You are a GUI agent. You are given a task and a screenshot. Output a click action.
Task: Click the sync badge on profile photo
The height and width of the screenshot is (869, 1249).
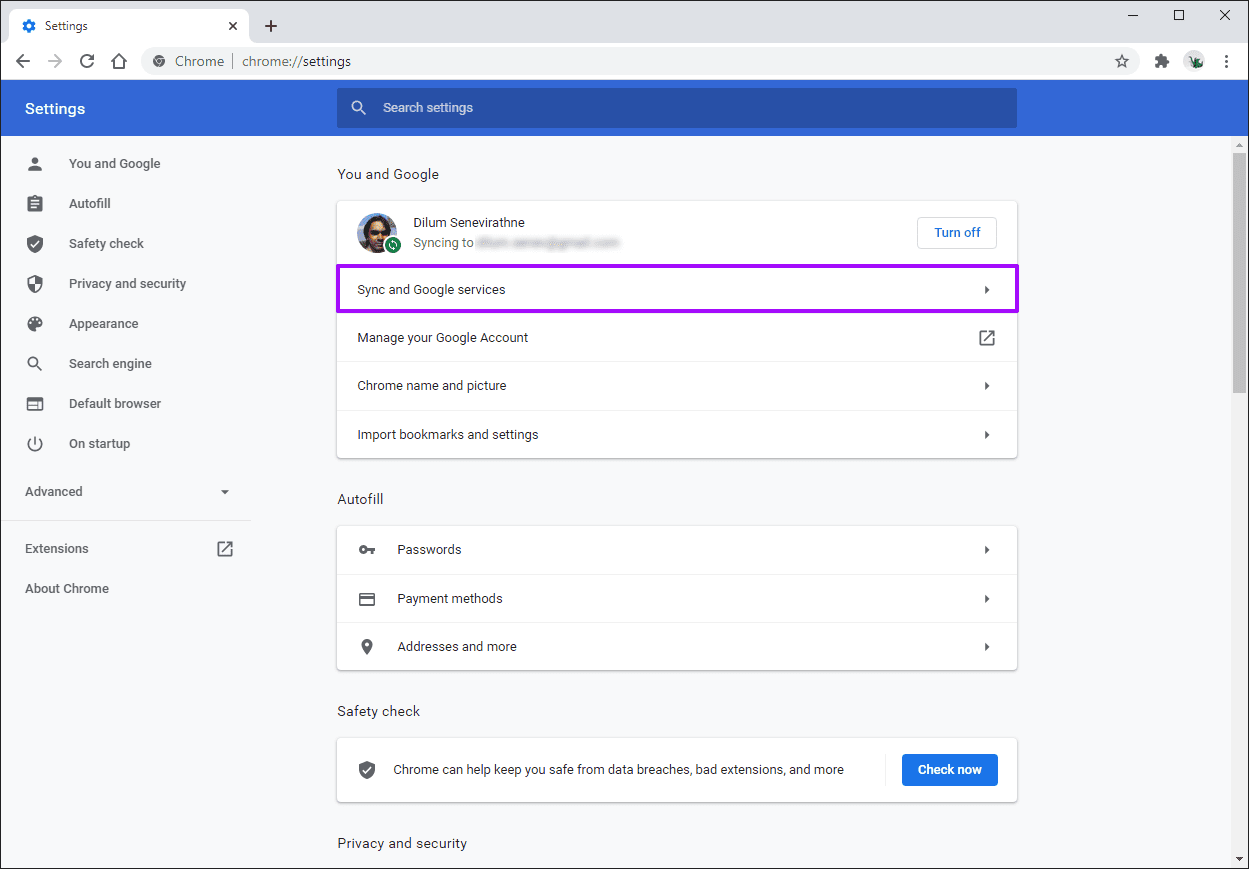pos(393,245)
